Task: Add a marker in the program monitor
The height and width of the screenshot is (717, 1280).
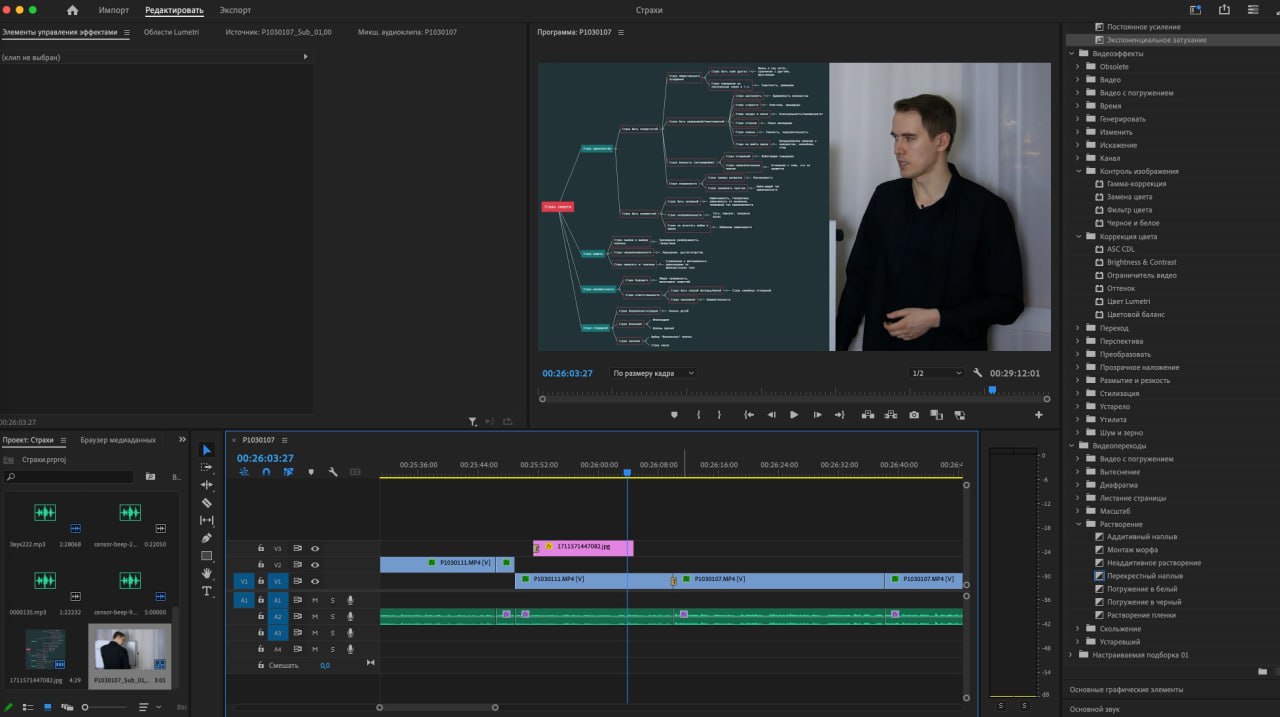Action: click(x=674, y=415)
